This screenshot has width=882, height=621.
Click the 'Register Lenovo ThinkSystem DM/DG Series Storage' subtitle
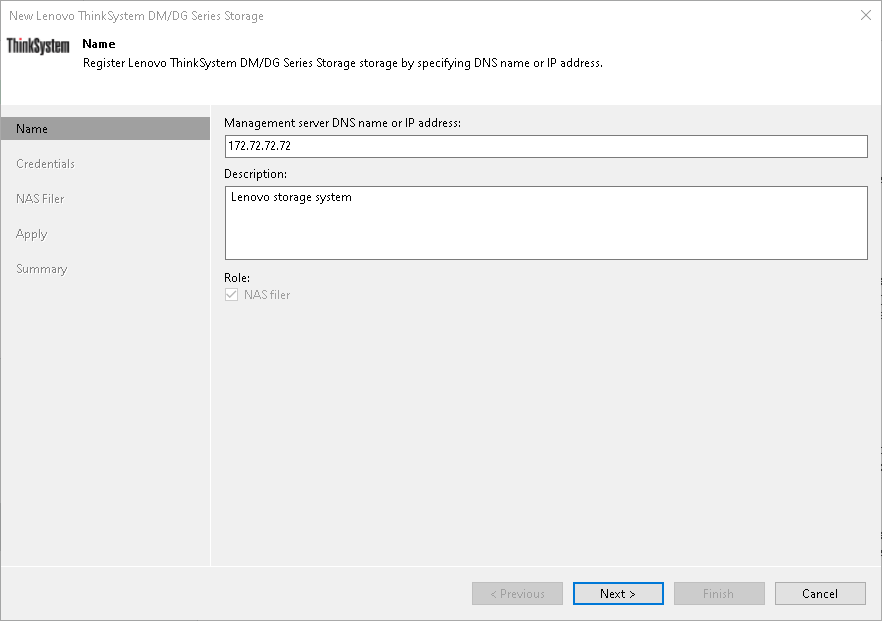pyautogui.click(x=343, y=63)
